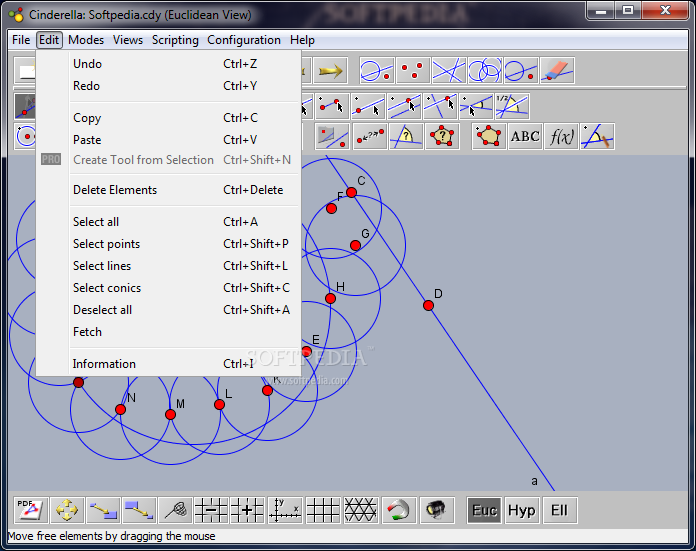Screen dimensions: 696x551
Task: Open the Help menu
Action: click(x=302, y=40)
